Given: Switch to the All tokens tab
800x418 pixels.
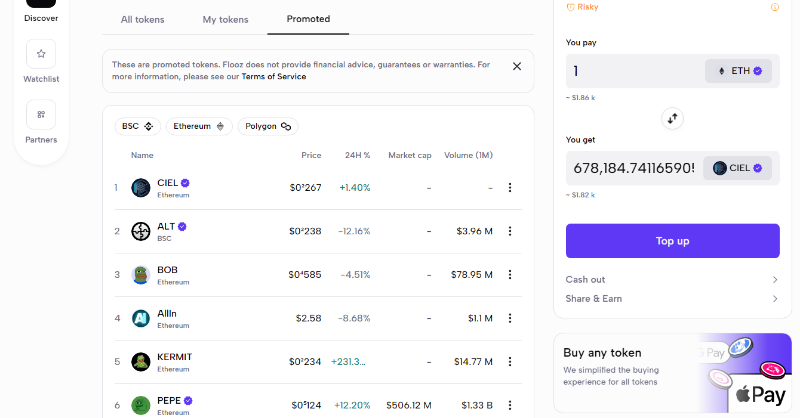Looking at the screenshot, I should pos(142,19).
